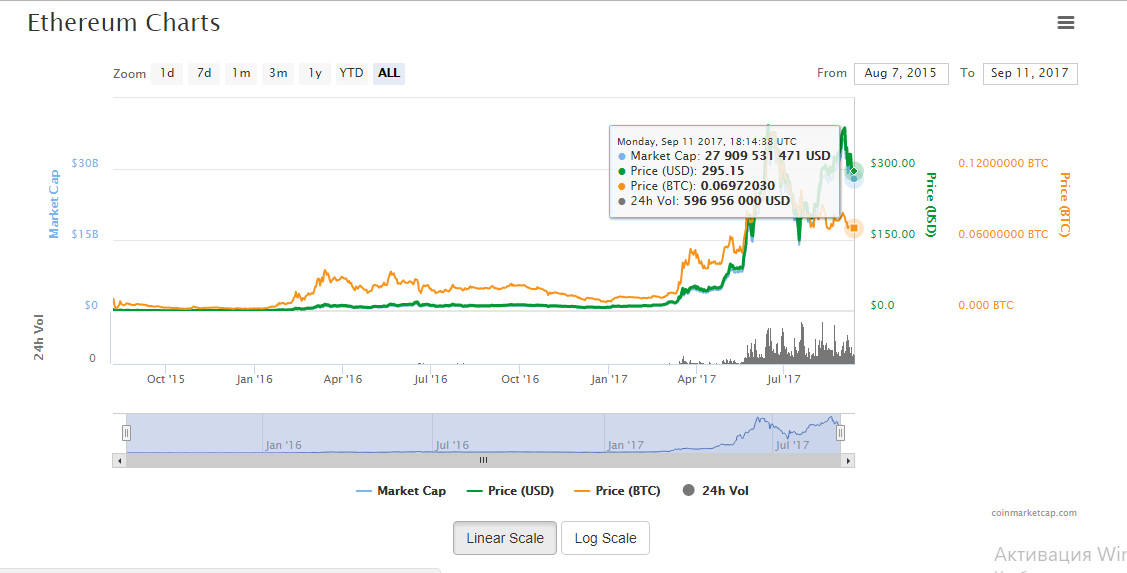Zoom chart to 1y

[x=315, y=73]
